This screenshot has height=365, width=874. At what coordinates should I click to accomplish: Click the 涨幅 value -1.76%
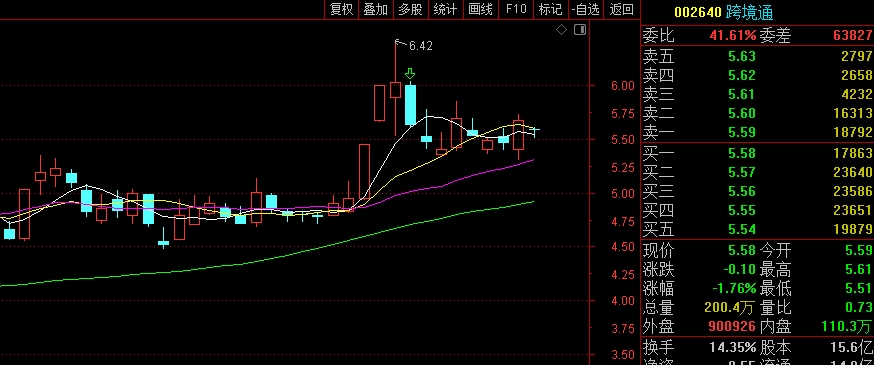click(734, 289)
